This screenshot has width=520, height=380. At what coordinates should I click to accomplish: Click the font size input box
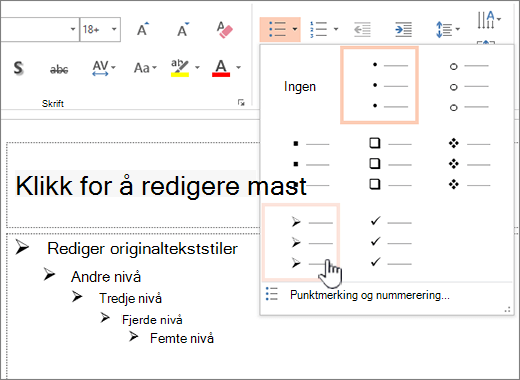95,29
